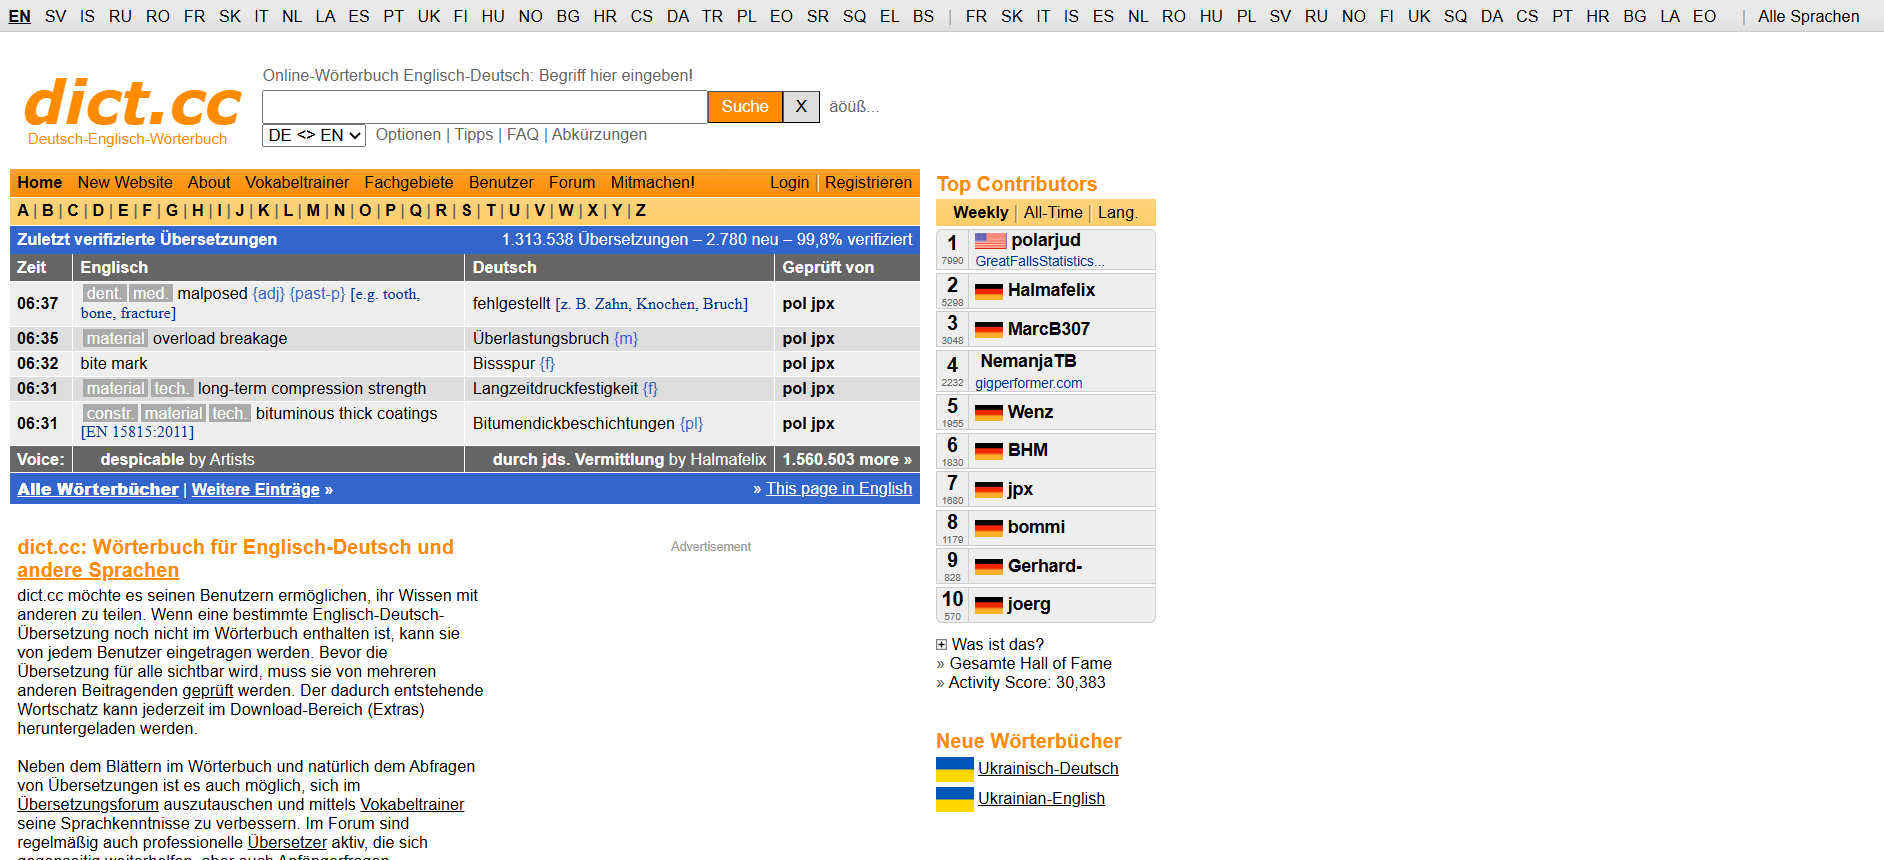Switch via 'This page in English' link
The width and height of the screenshot is (1884, 860).
[x=839, y=489]
